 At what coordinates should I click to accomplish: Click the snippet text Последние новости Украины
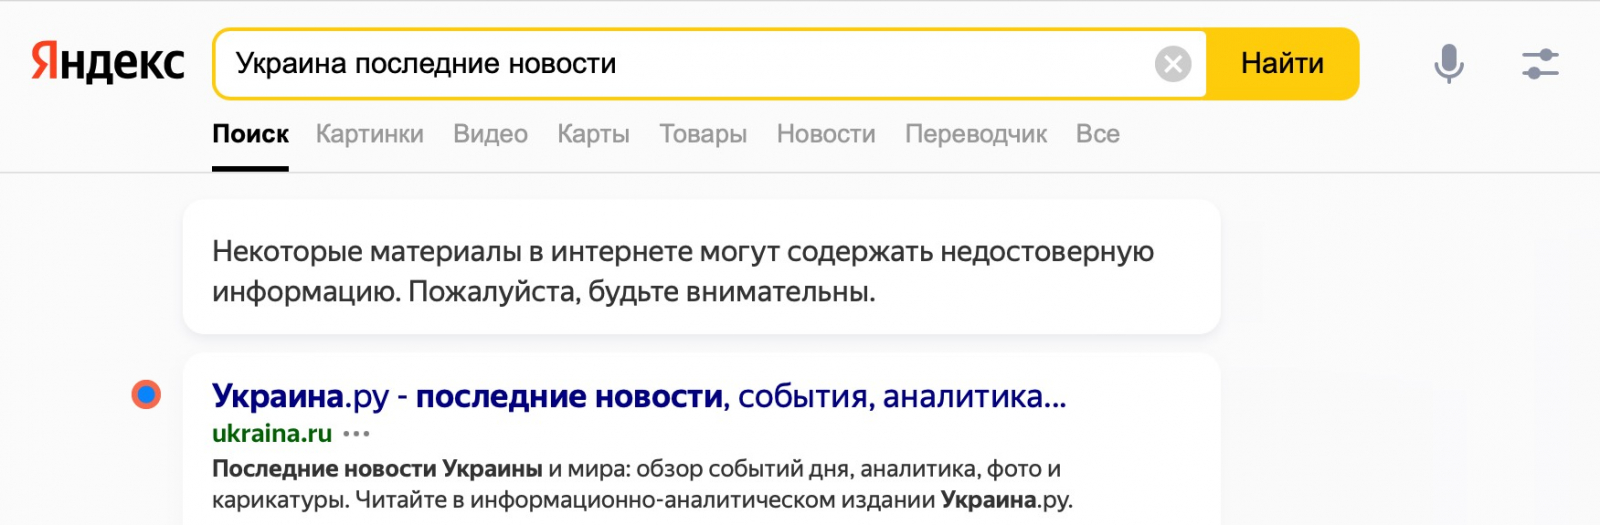pyautogui.click(x=377, y=468)
